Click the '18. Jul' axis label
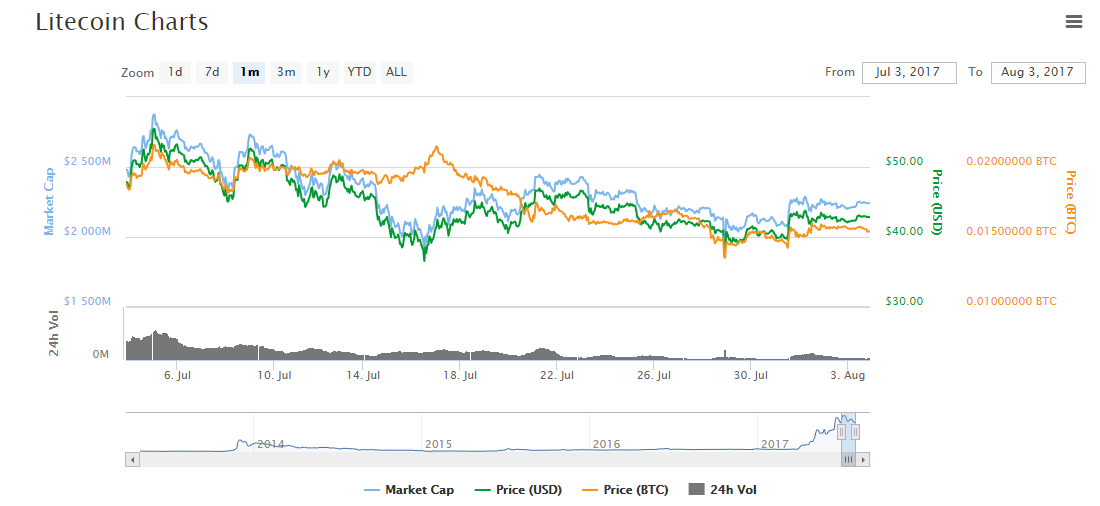This screenshot has height=506, width=1100. coord(460,375)
